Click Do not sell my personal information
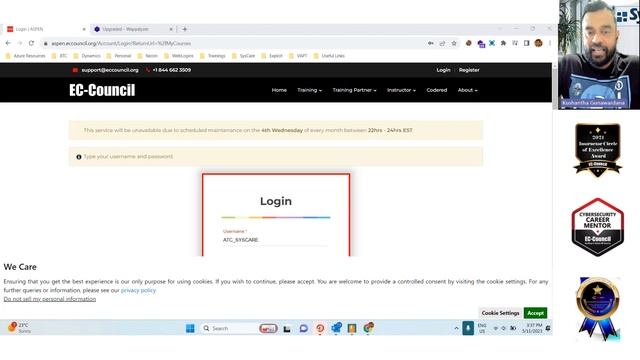The height and width of the screenshot is (360, 640). coord(50,299)
